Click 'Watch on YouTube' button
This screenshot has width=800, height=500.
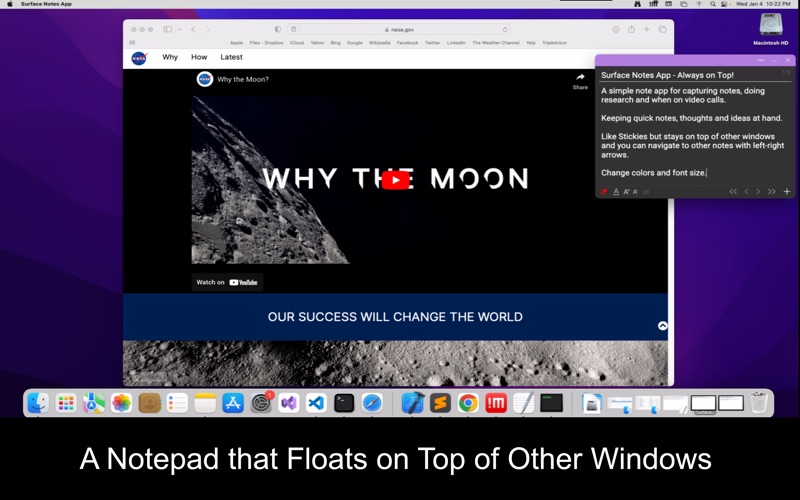[x=227, y=282]
